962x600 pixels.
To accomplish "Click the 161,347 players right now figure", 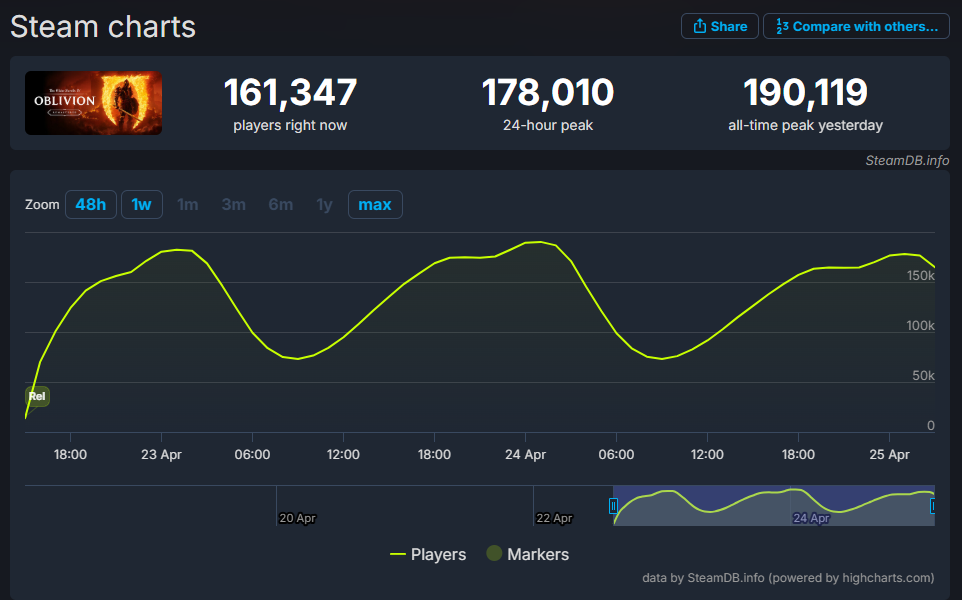I will pos(290,93).
